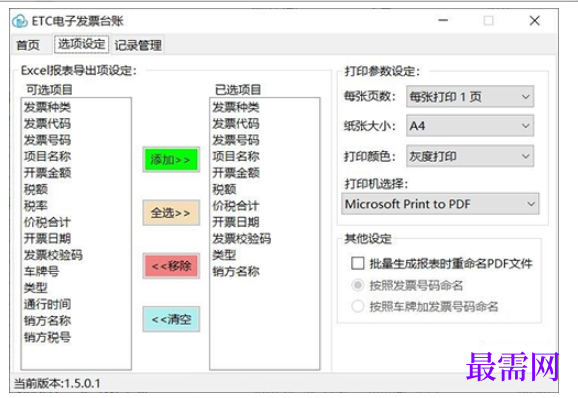Screen dimensions: 578x398
Task: Select 销方名称 in 可选项目 list
Action: 47,321
